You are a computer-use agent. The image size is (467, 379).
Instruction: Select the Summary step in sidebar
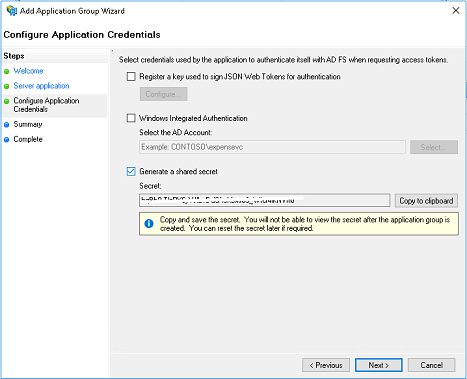pos(28,124)
